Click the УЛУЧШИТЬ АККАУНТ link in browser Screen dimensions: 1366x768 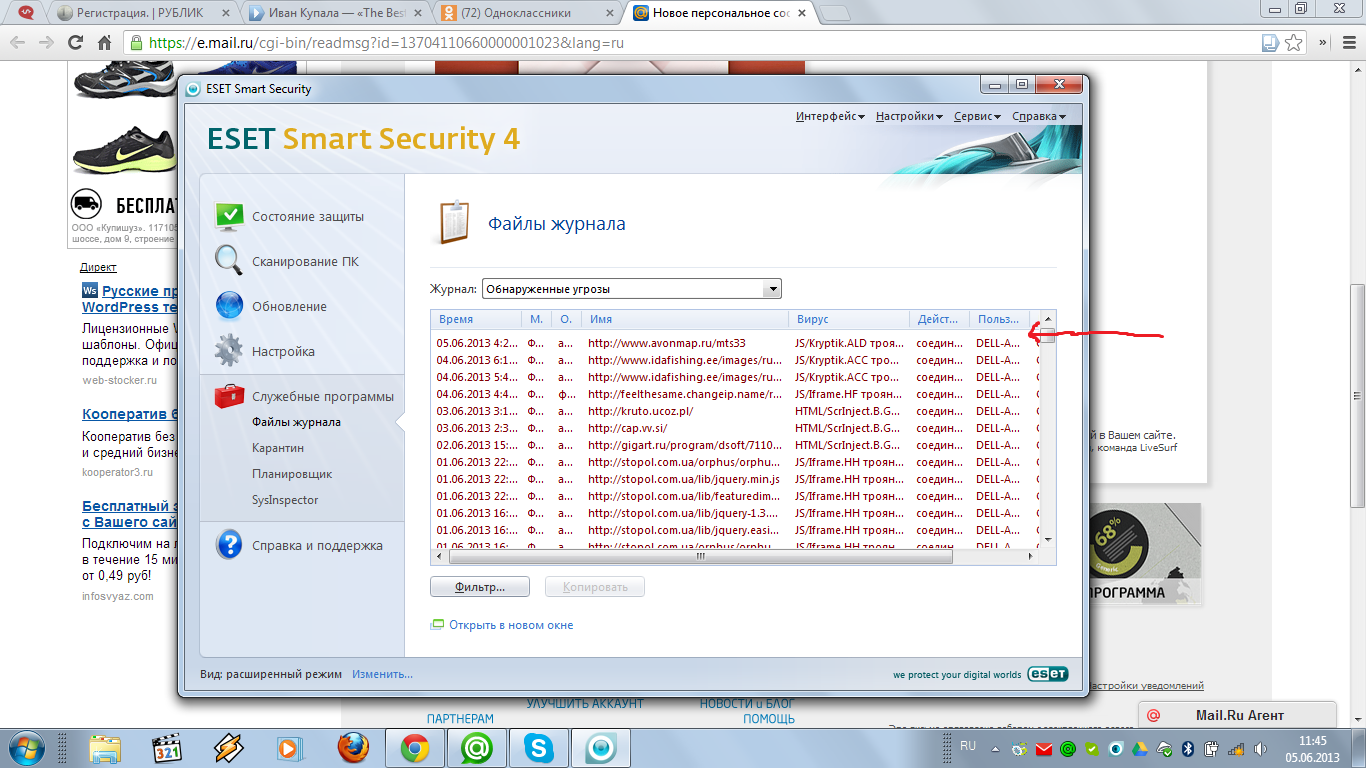585,704
